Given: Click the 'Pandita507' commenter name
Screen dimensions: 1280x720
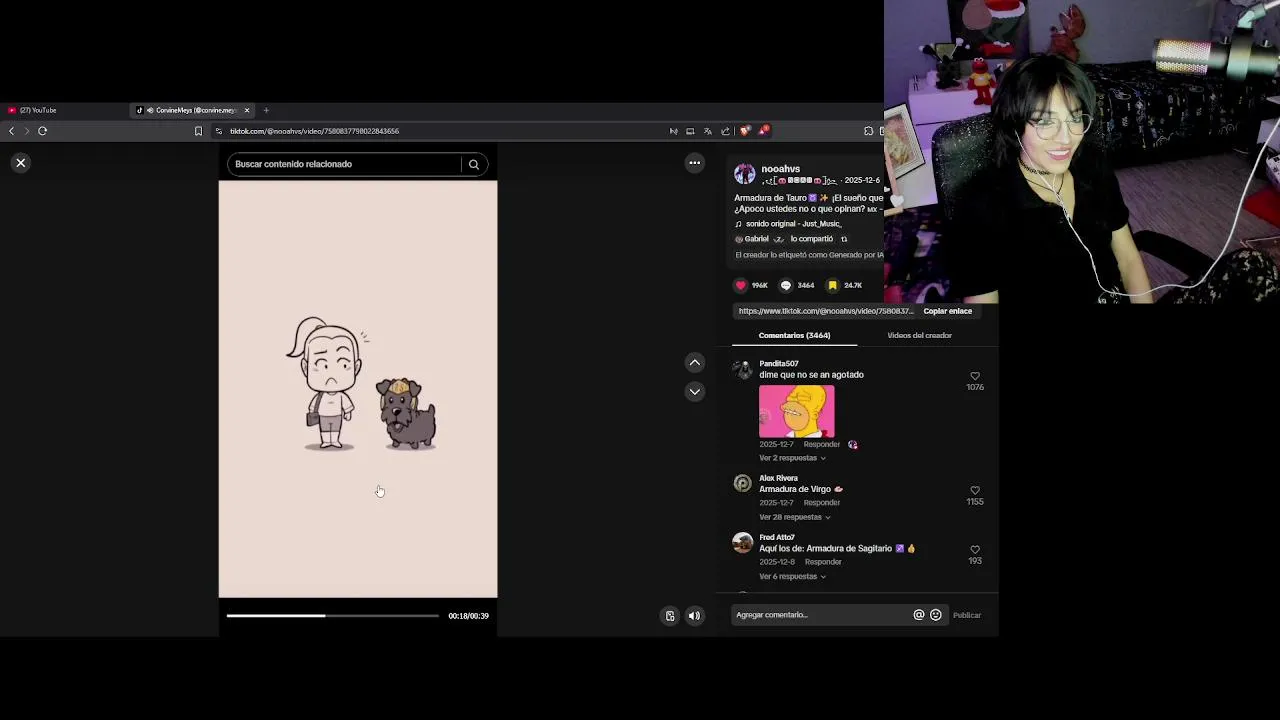Looking at the screenshot, I should [779, 364].
